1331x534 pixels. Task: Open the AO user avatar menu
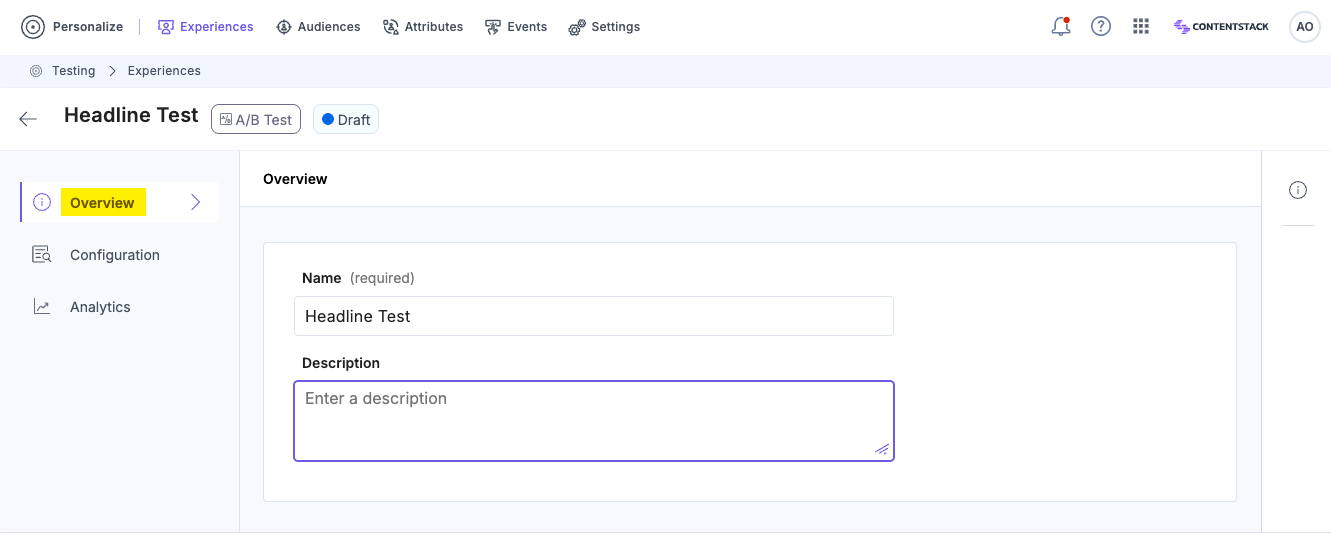point(1305,27)
